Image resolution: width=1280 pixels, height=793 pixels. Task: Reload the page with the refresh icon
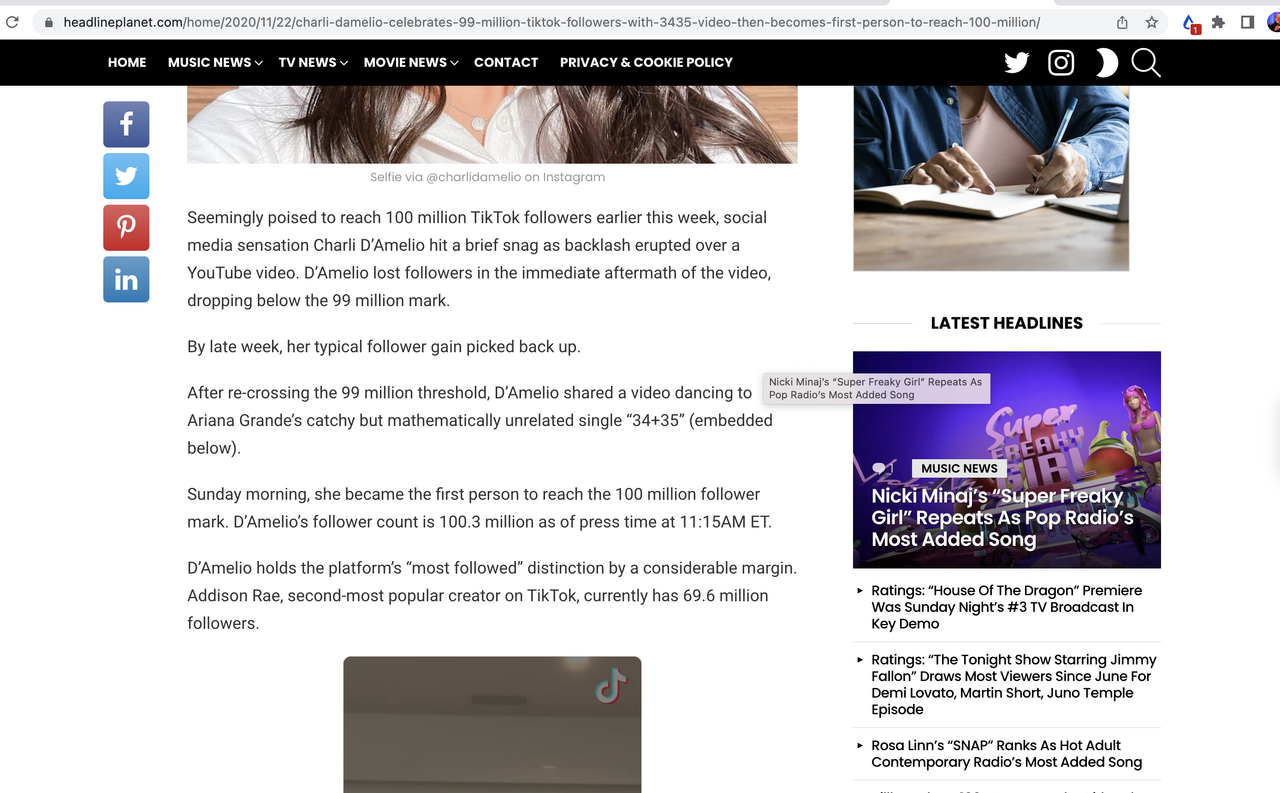click(12, 22)
